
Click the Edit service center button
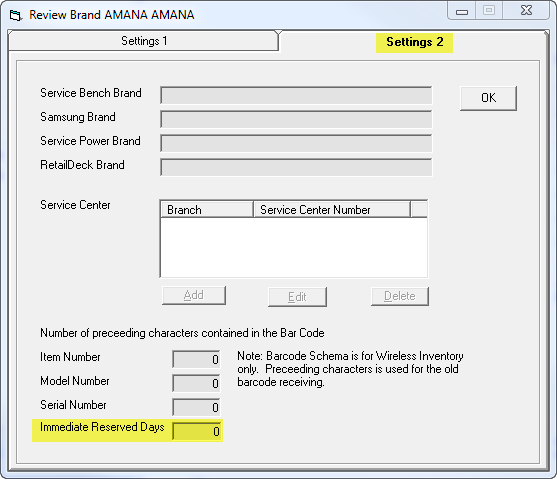coord(297,296)
